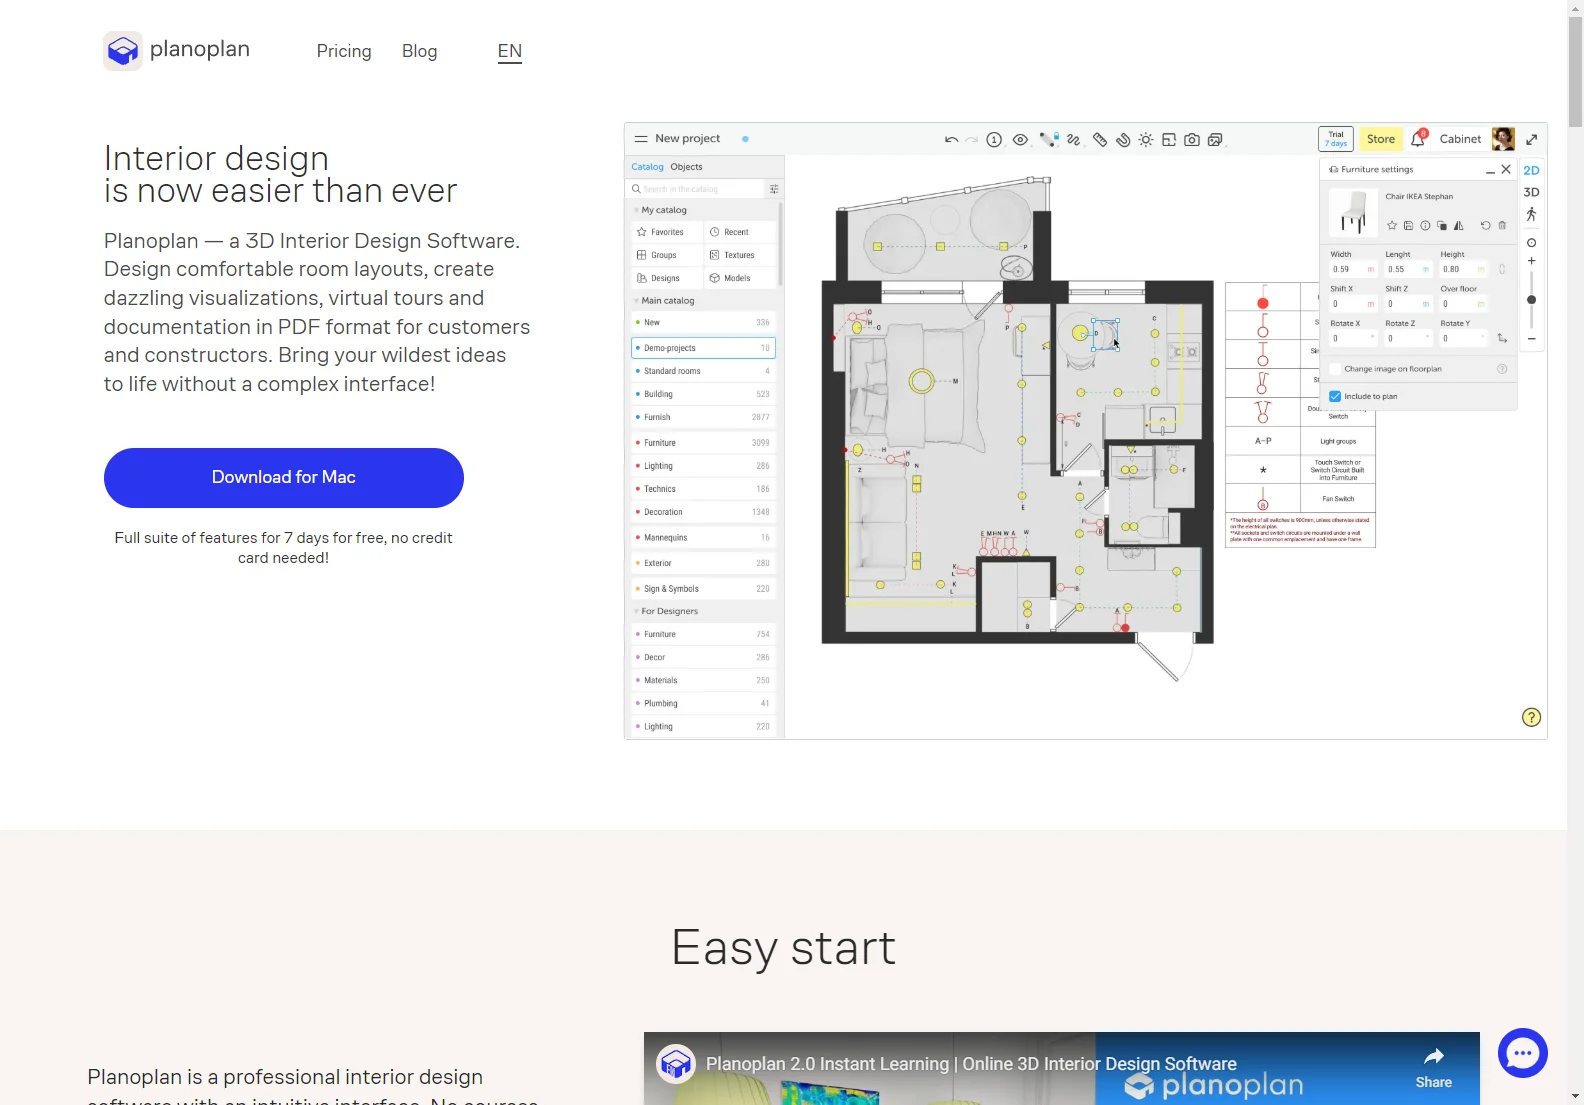The image size is (1584, 1105).
Task: Click the info icon in Furniture settings
Action: tap(1425, 226)
